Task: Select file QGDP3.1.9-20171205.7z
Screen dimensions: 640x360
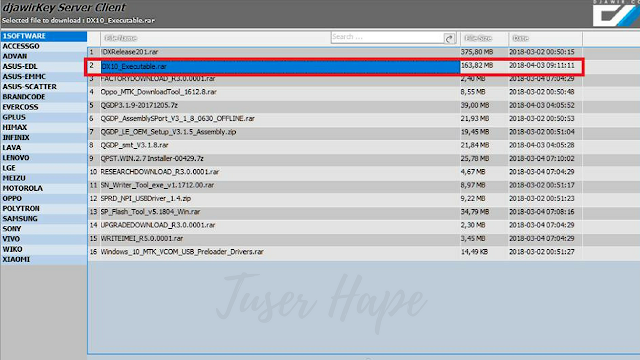Action: click(x=139, y=105)
